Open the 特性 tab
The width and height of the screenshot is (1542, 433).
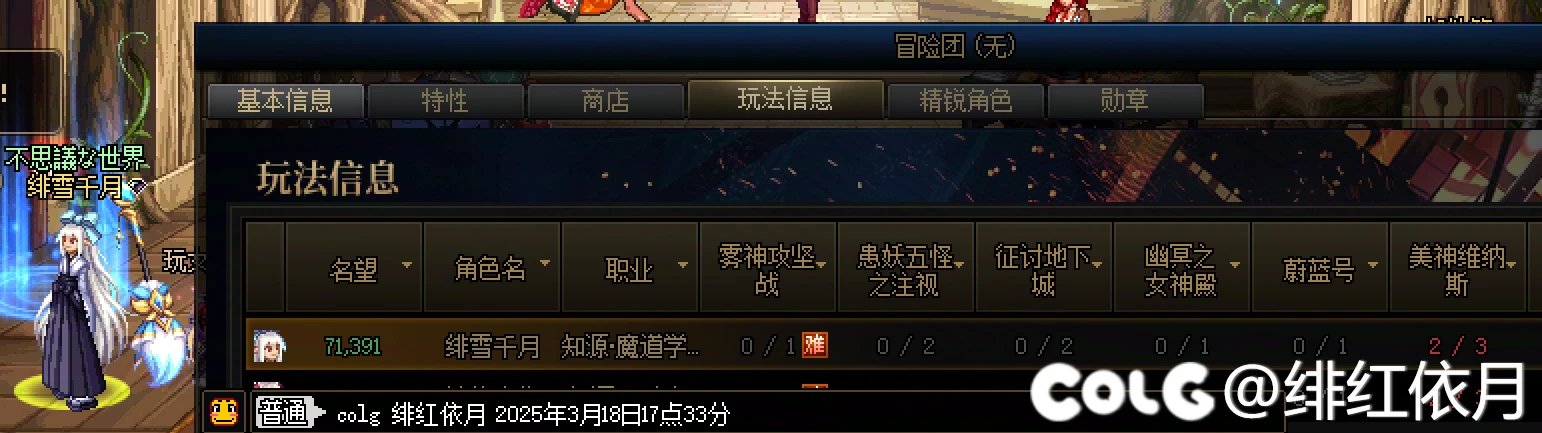click(445, 101)
